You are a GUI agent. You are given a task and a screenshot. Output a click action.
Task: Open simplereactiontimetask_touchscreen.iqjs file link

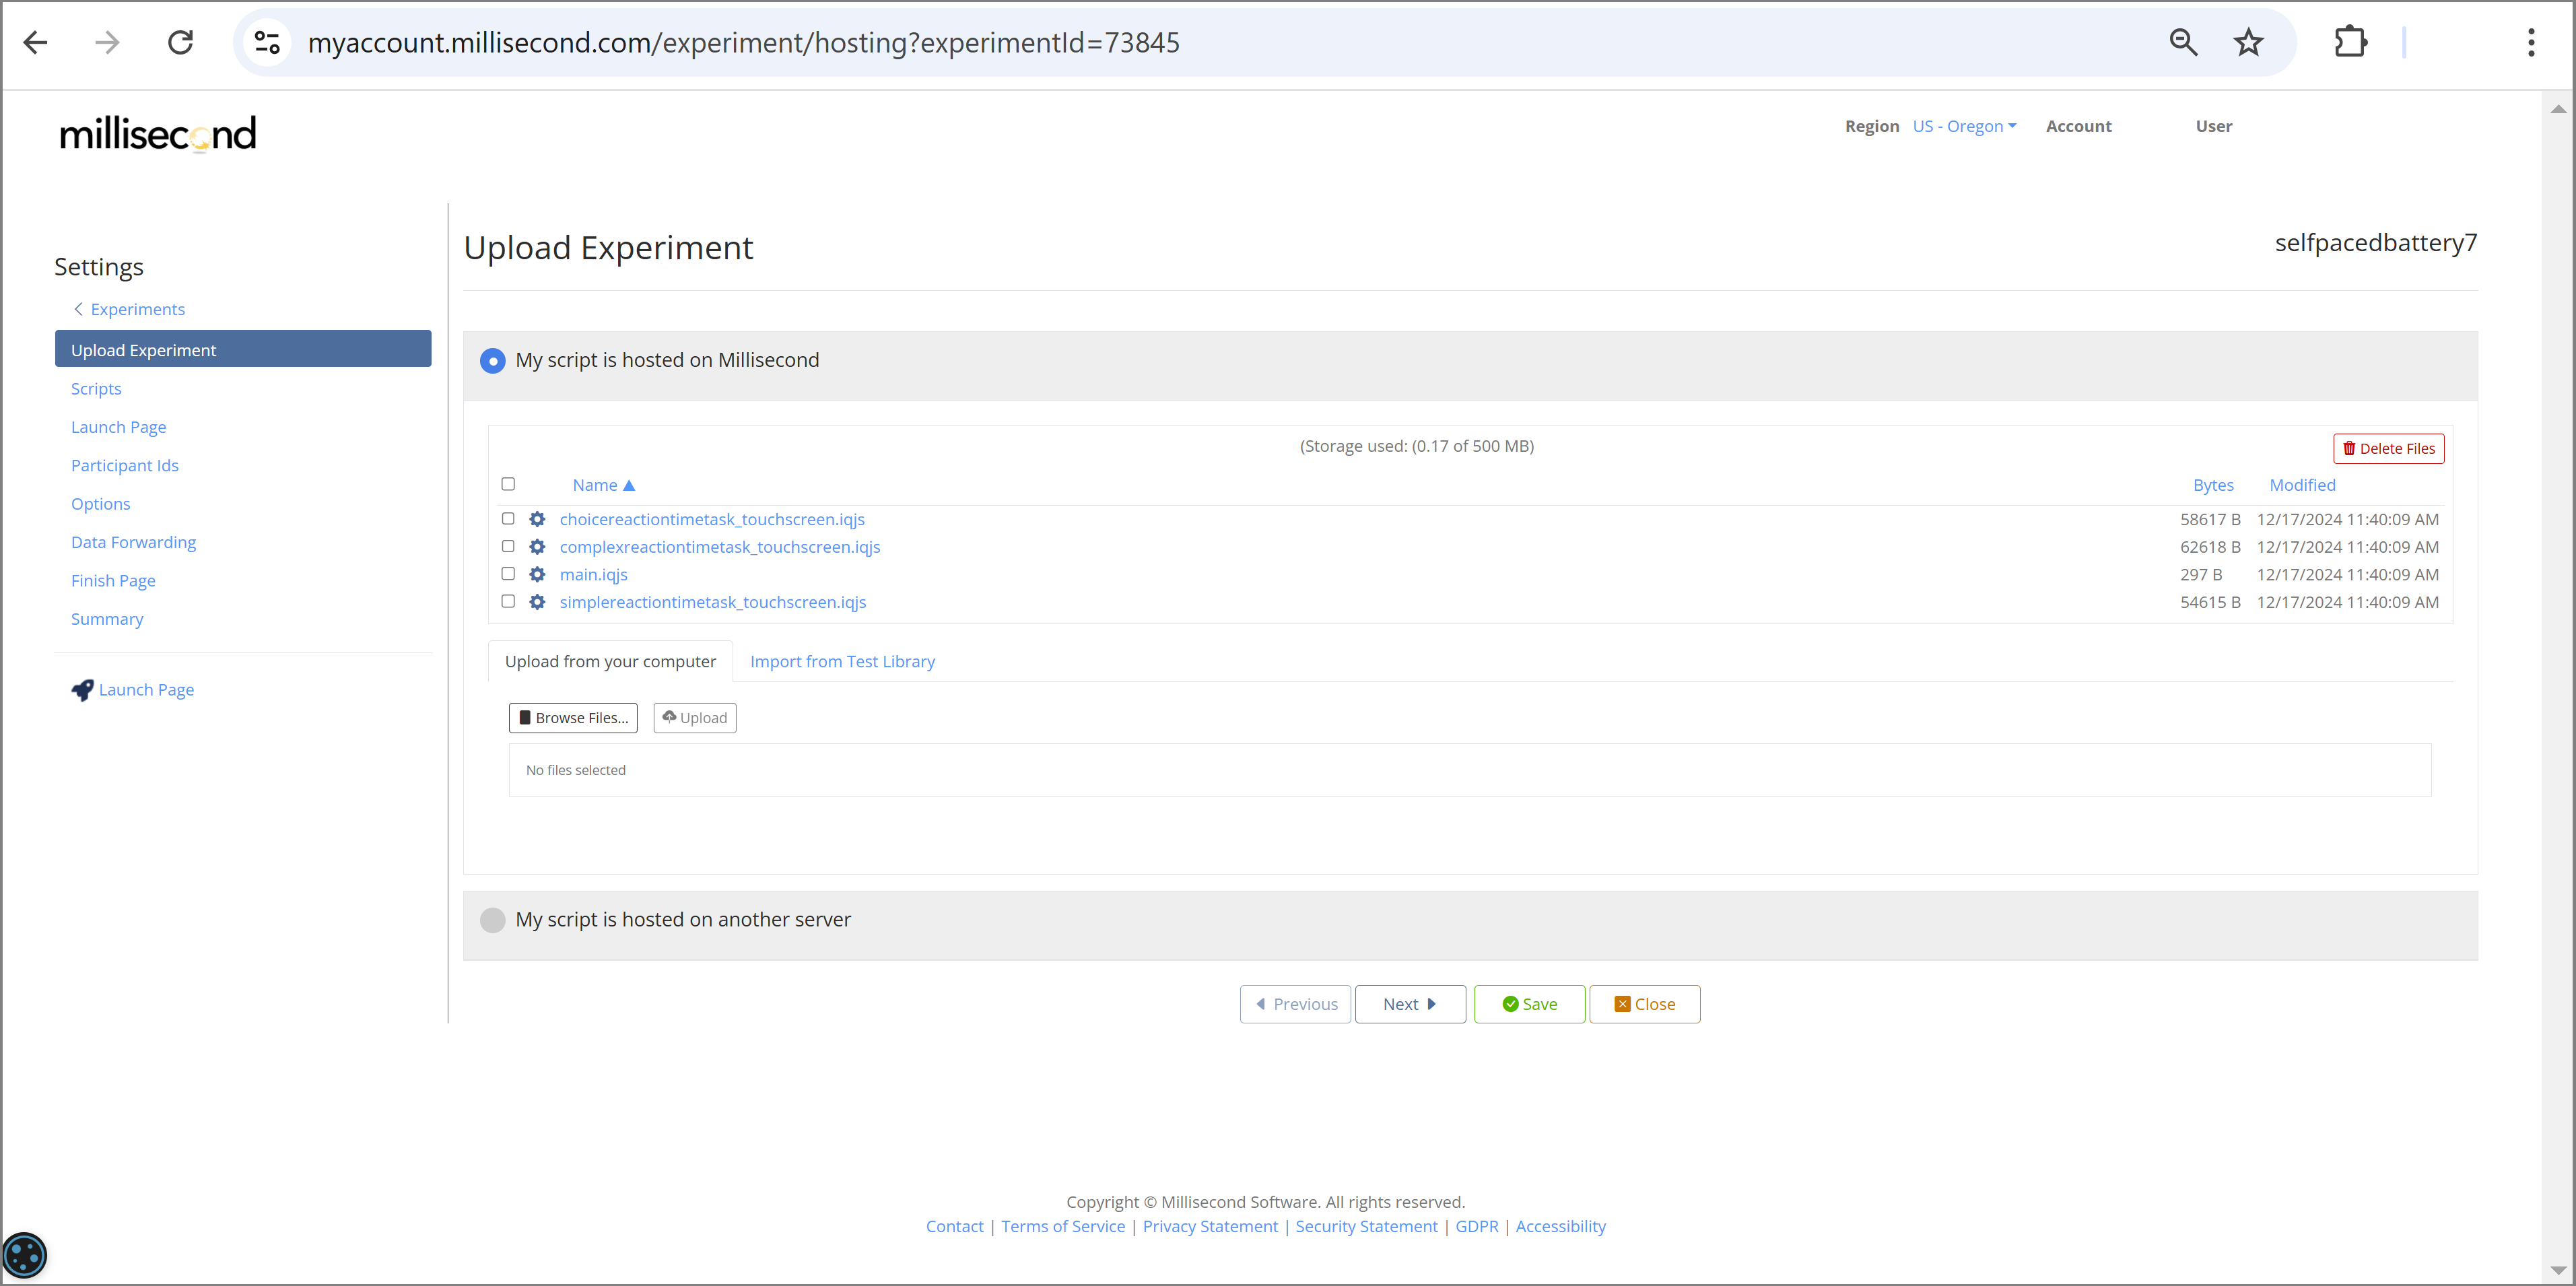(713, 603)
